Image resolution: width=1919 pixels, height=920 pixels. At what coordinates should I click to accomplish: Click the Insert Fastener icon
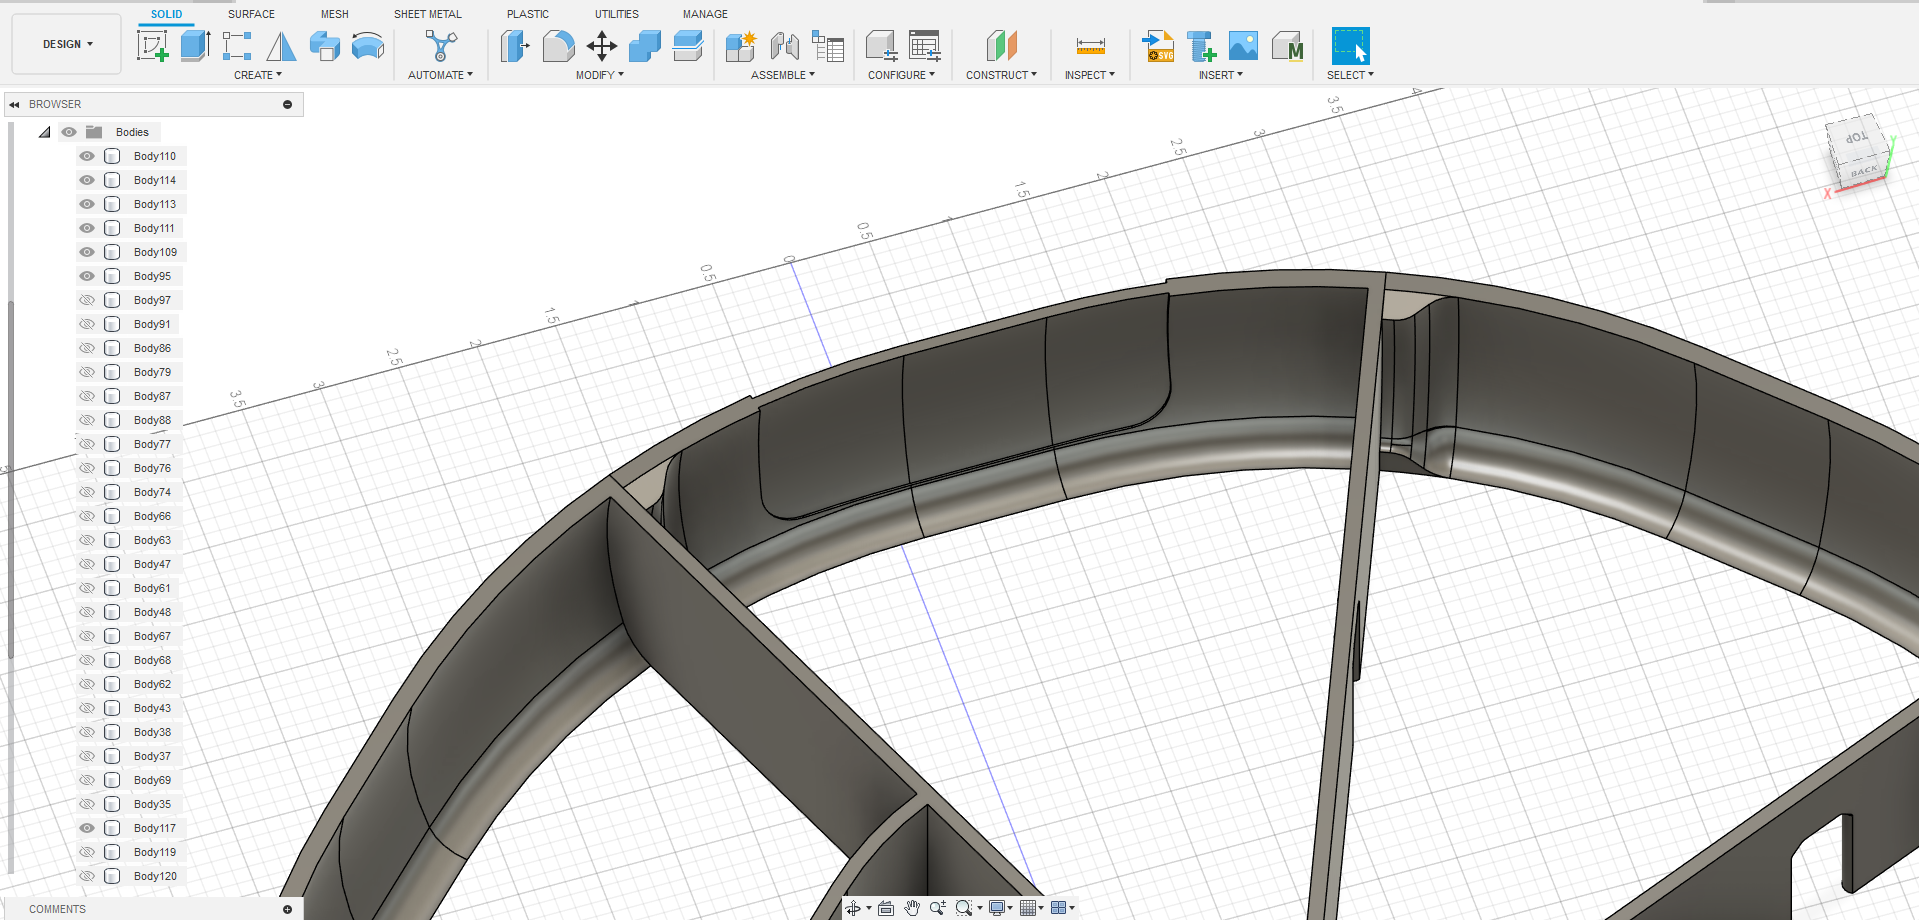coord(1201,46)
